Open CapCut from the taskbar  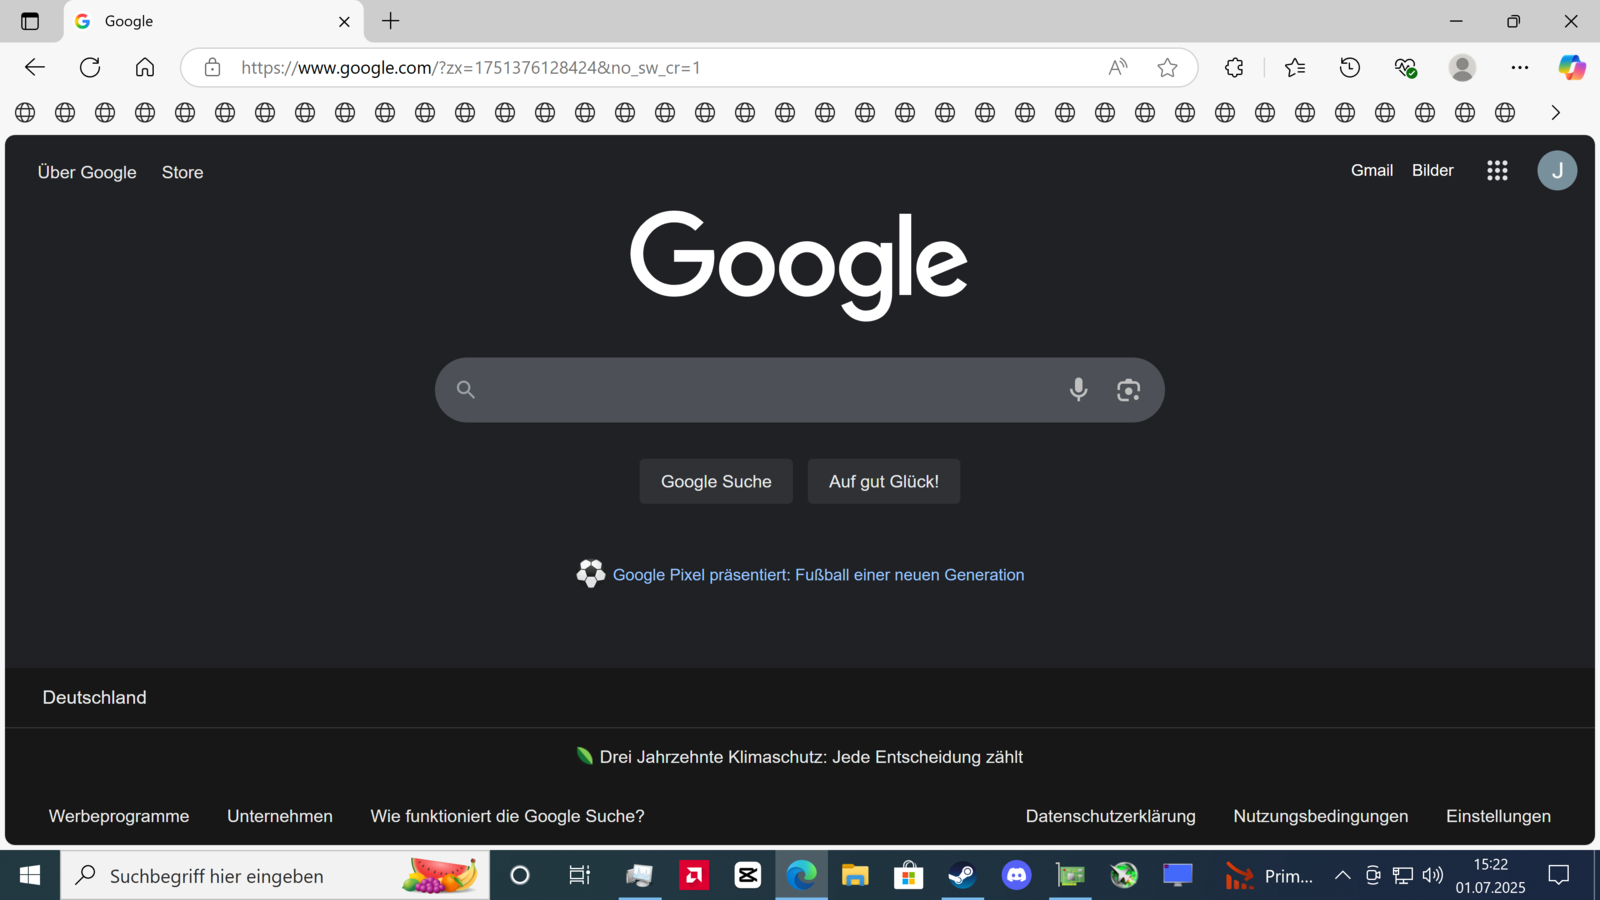pos(747,875)
